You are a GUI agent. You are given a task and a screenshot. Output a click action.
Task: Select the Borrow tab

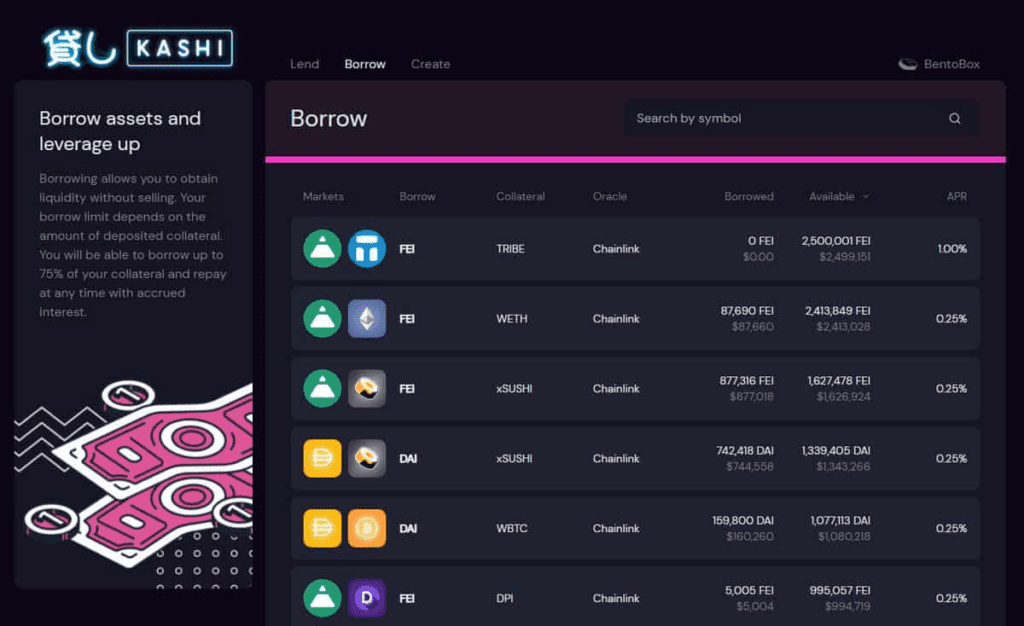[365, 64]
